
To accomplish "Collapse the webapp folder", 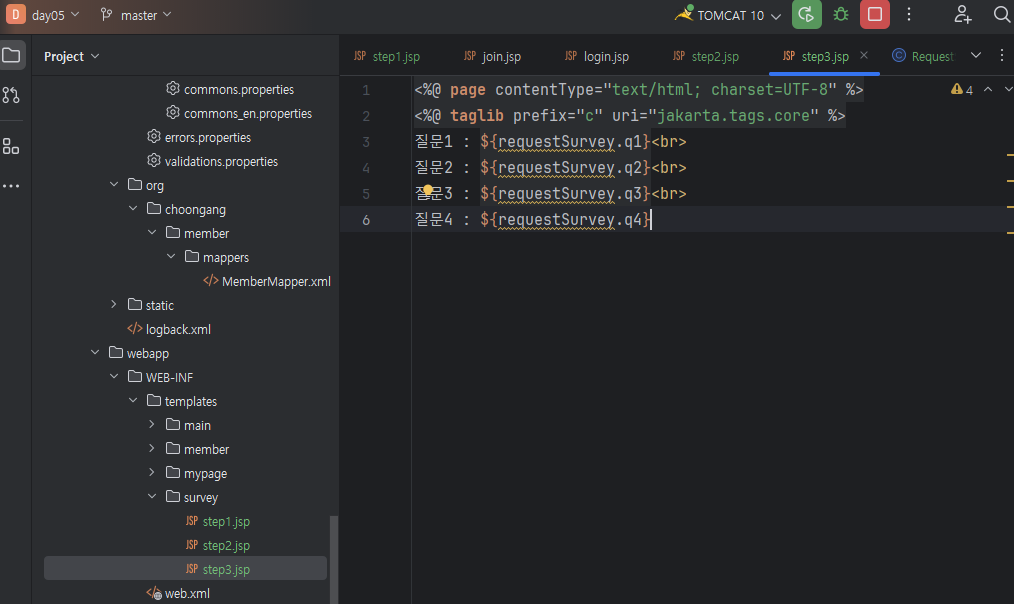I will point(95,352).
